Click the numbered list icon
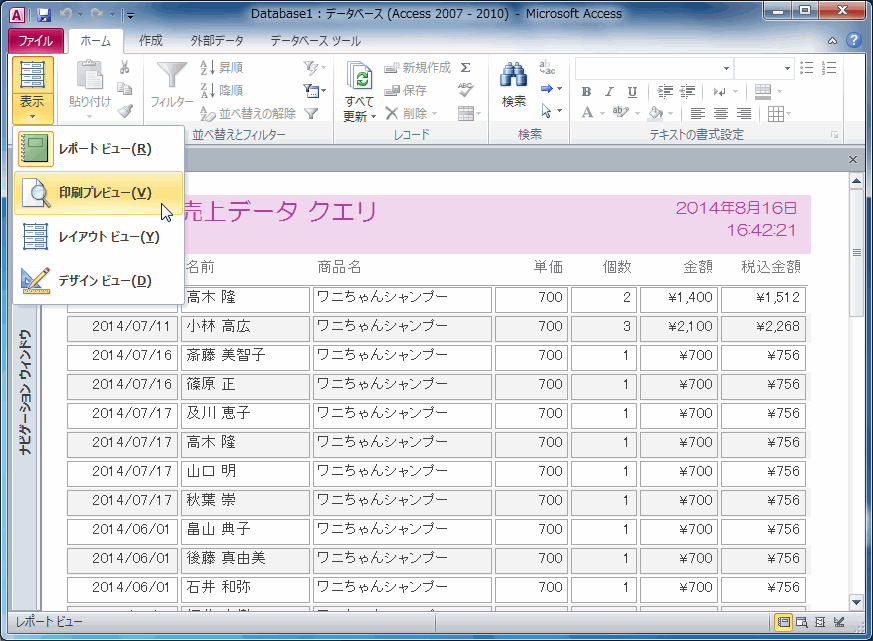Viewport: 873px width, 641px height. tap(829, 67)
